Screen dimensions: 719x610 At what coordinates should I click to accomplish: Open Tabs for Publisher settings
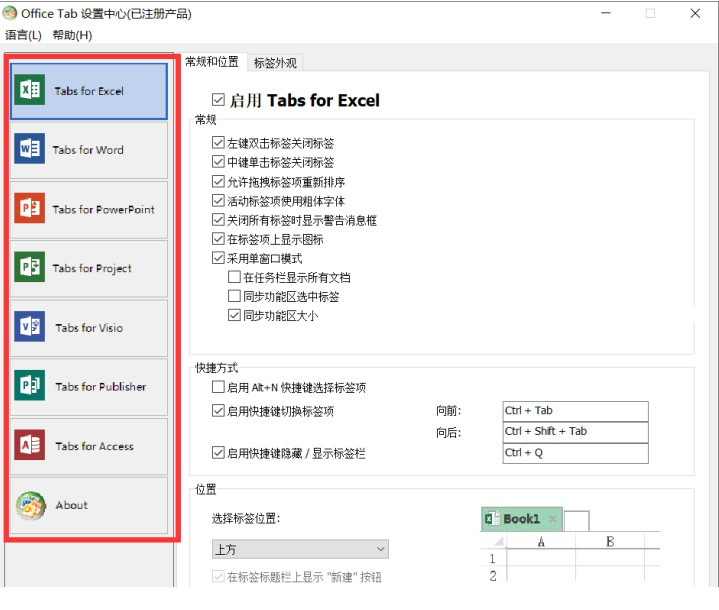(89, 387)
